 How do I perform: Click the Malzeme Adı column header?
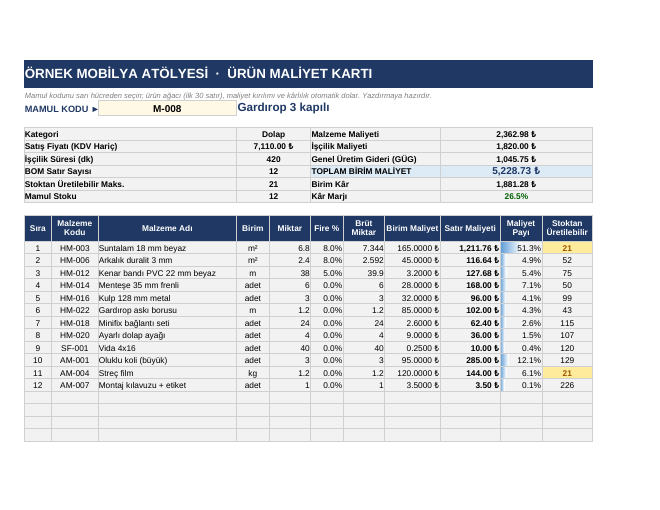[x=167, y=228]
